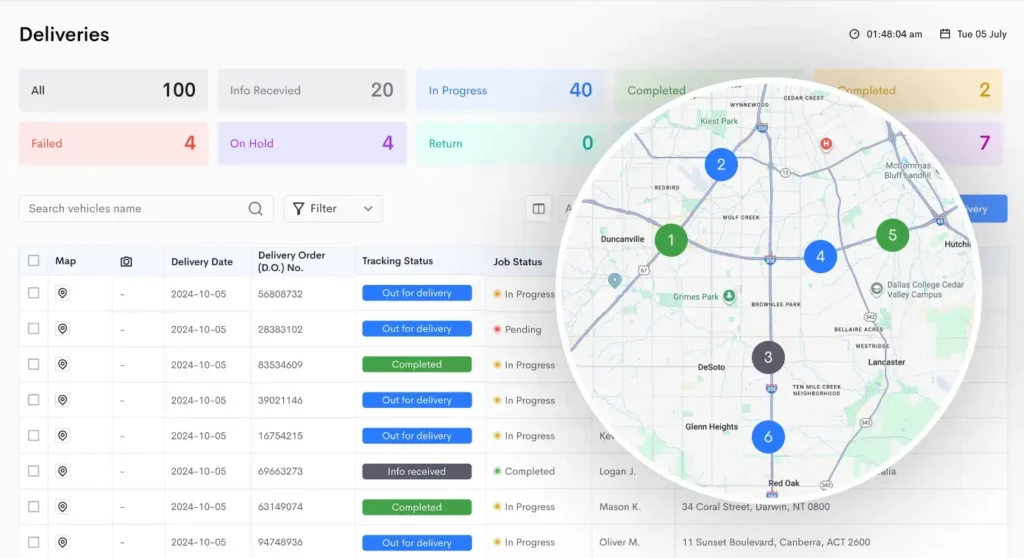Image resolution: width=1024 pixels, height=558 pixels.
Task: Click the clock icon beside 01:48:04 am
Action: [x=854, y=34]
